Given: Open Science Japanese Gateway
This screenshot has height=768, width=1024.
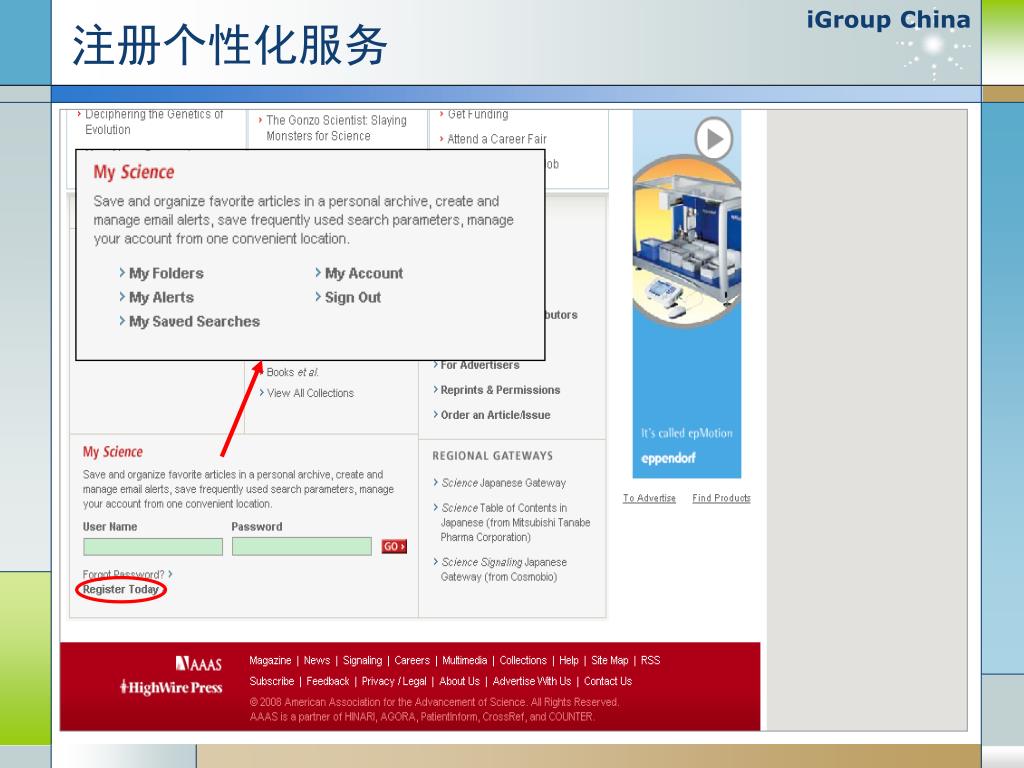Looking at the screenshot, I should [x=504, y=483].
